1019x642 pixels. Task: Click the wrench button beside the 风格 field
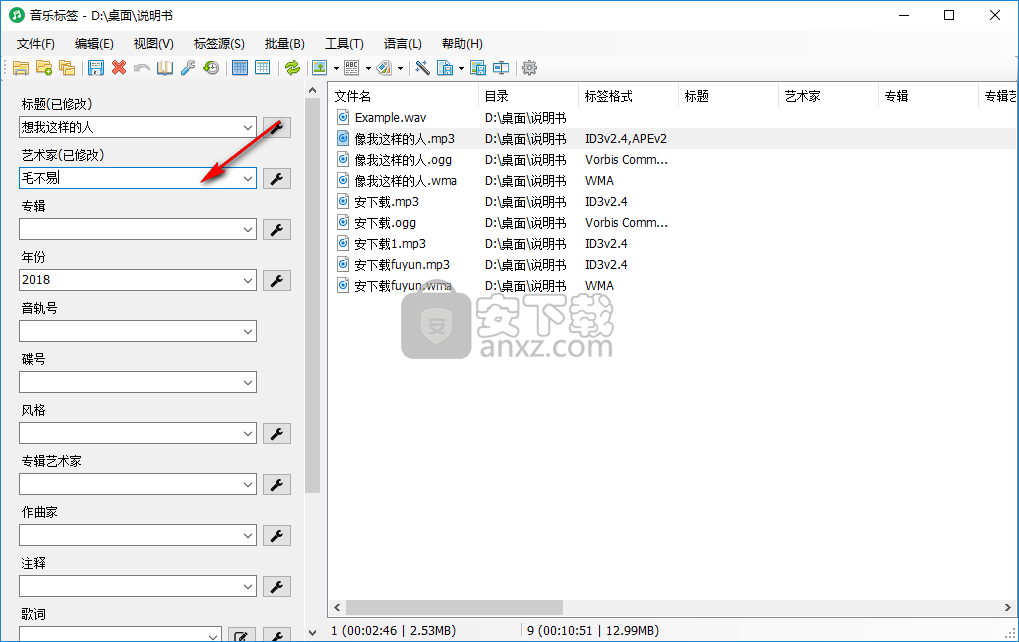click(x=277, y=433)
